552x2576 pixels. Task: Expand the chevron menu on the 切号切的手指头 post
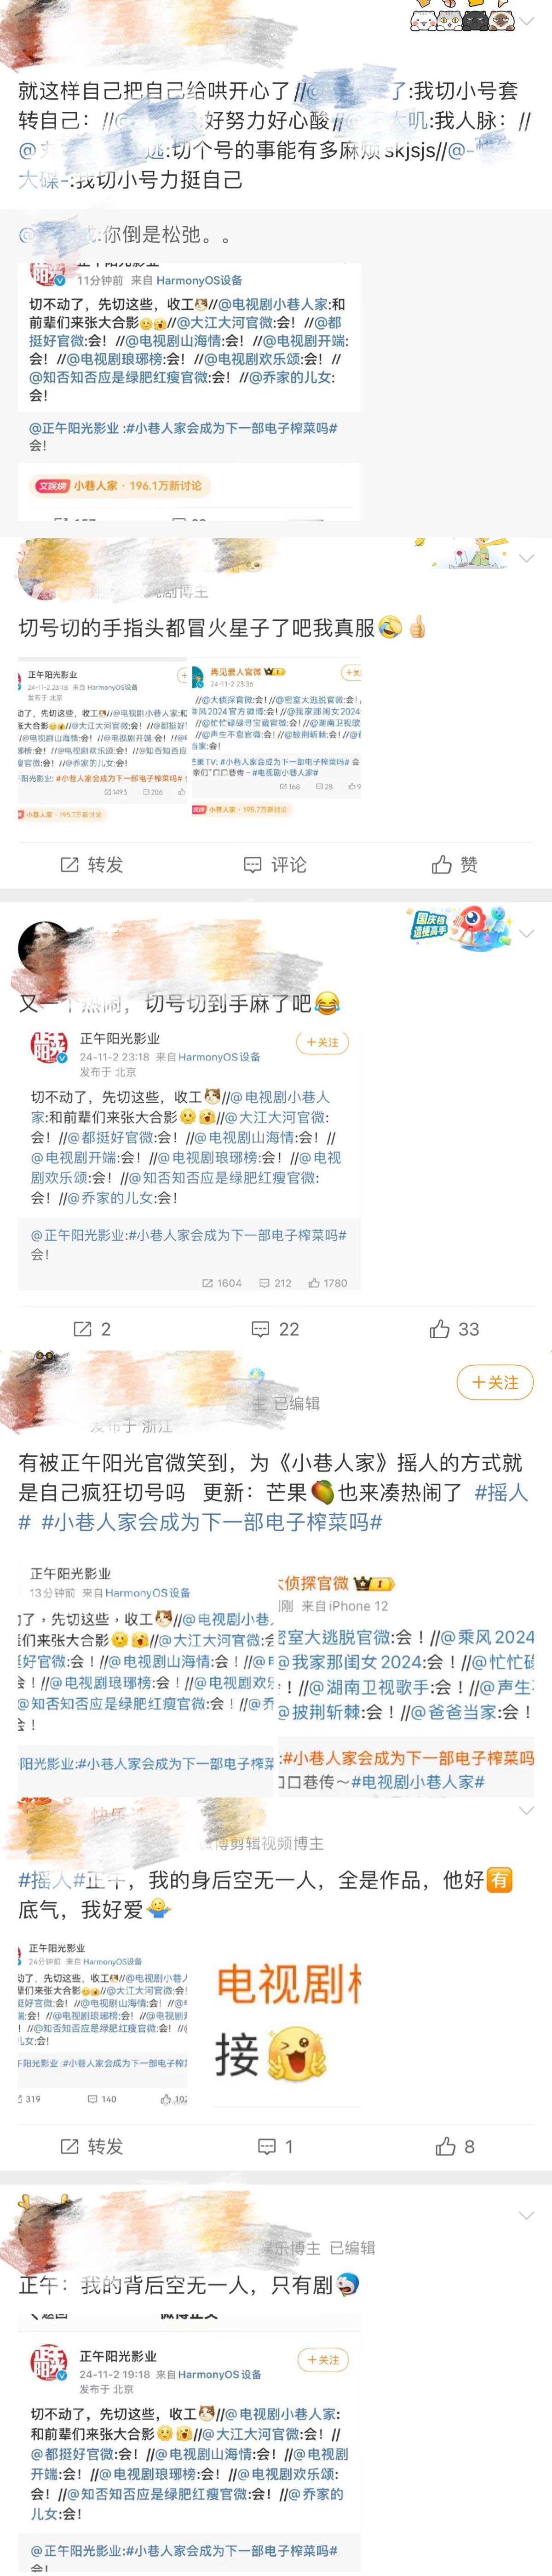click(527, 557)
